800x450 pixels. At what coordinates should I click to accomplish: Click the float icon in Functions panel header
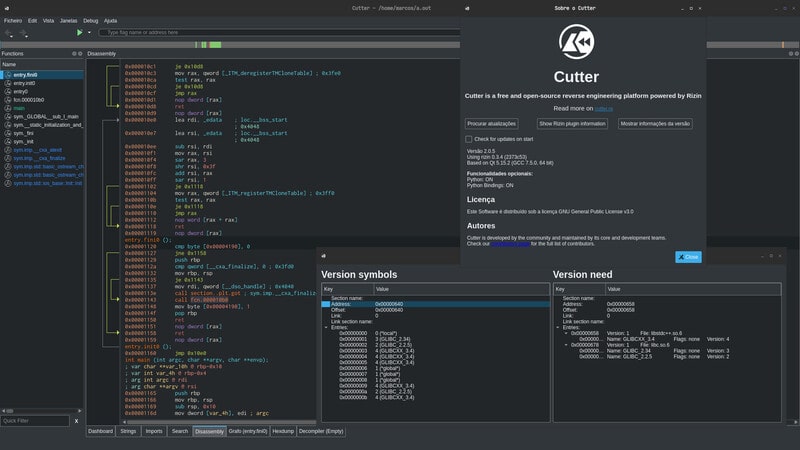pyautogui.click(x=74, y=54)
